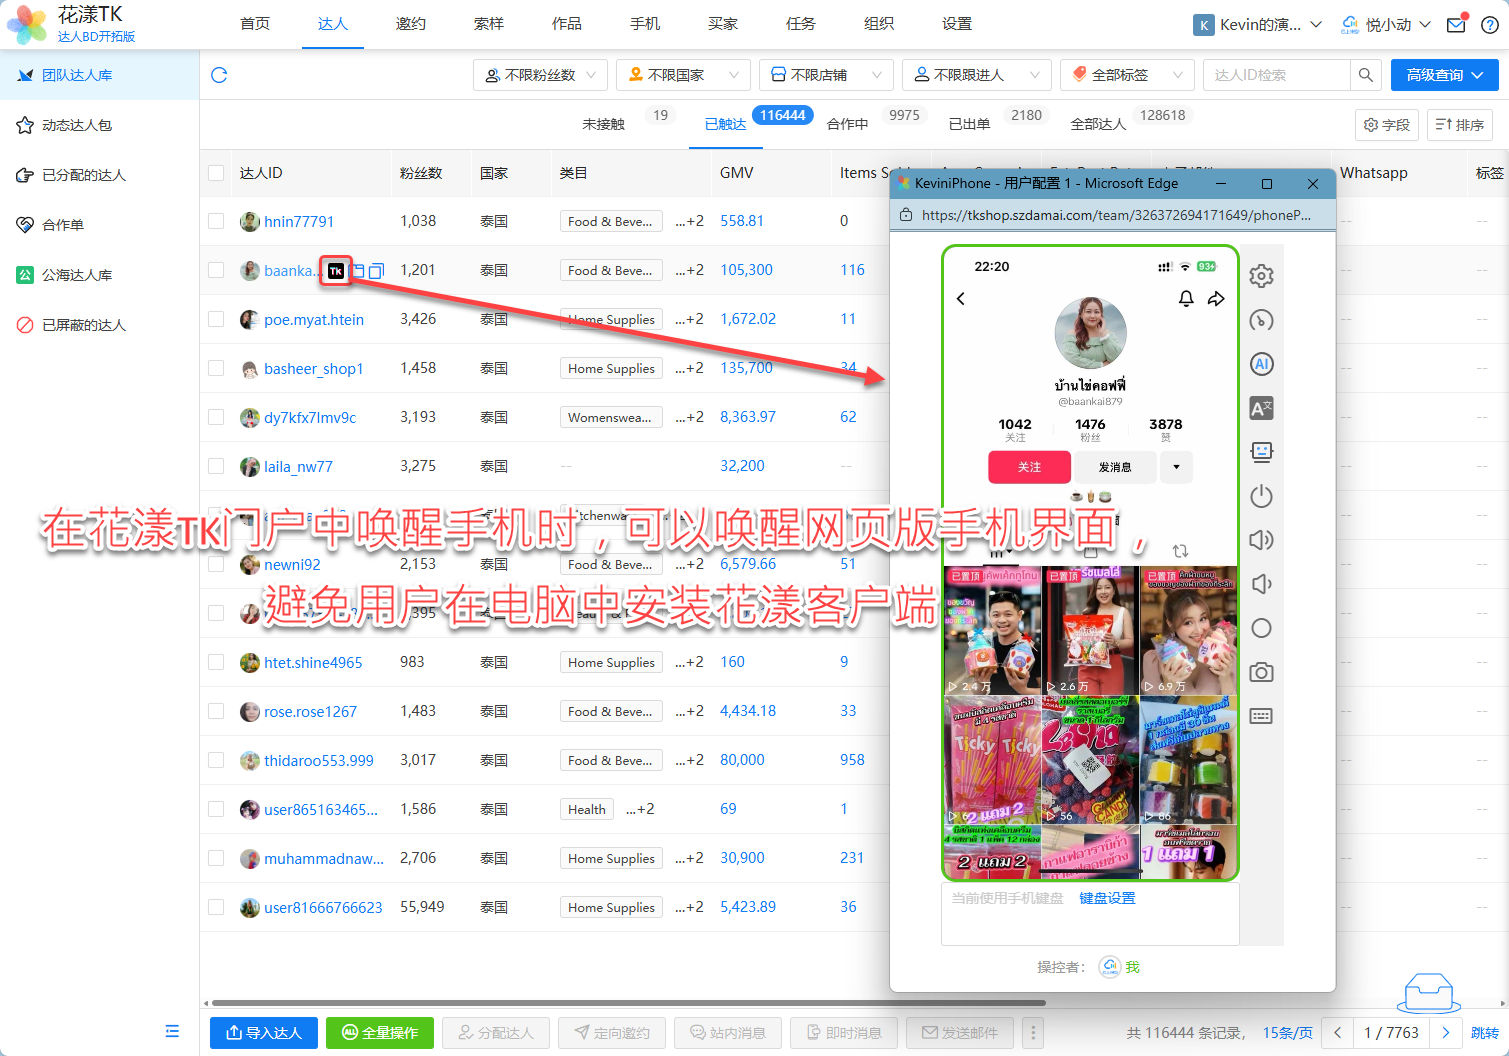Open the translate icon in phone toolbar
Screen dimensions: 1509x1056
[1261, 408]
